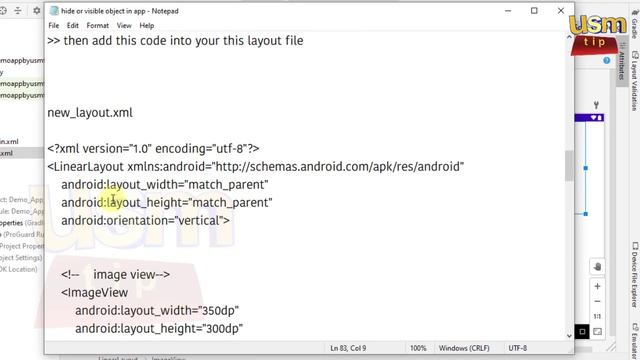Click the collapse-all icon in Android Studio project panel
Image resolution: width=640 pixels, height=360 pixels.
(18, 11)
